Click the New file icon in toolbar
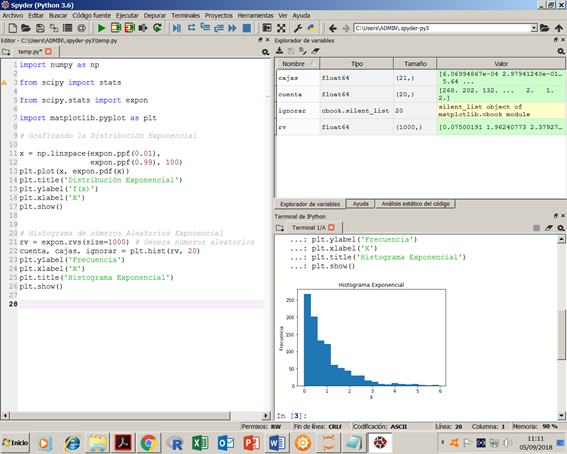 pos(13,28)
